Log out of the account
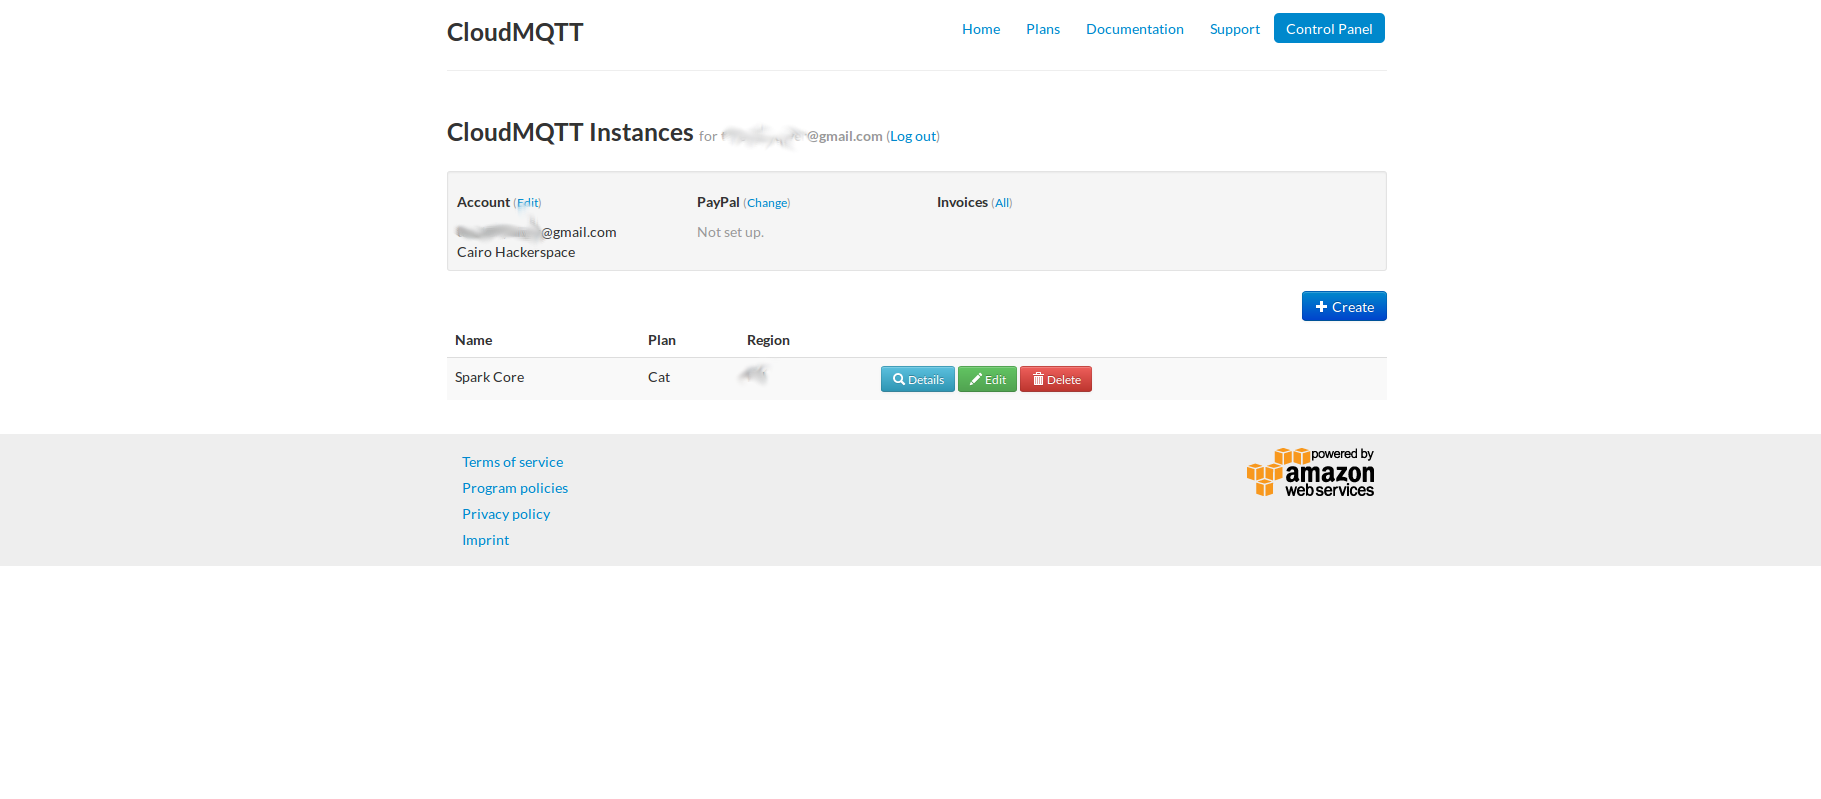This screenshot has height=799, width=1821. tap(913, 136)
